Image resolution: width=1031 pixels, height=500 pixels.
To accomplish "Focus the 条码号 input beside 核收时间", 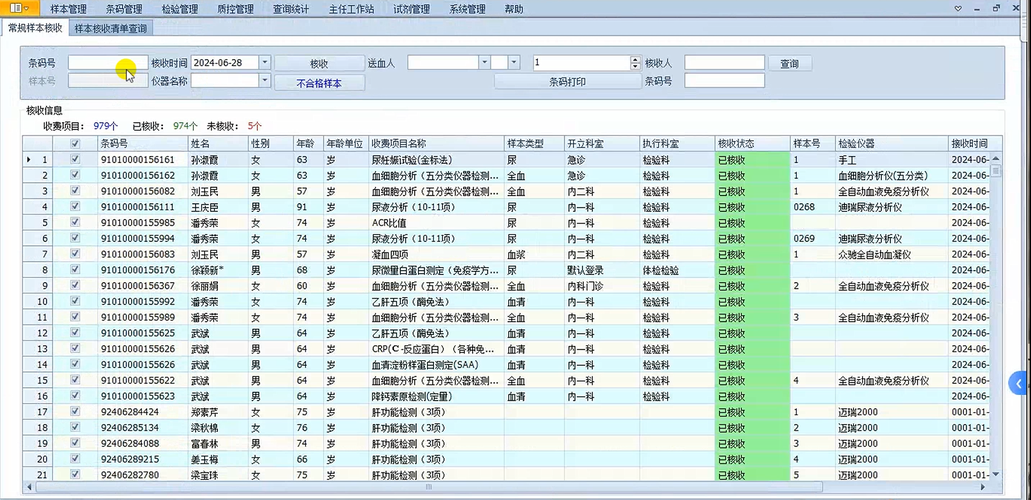I will [108, 62].
